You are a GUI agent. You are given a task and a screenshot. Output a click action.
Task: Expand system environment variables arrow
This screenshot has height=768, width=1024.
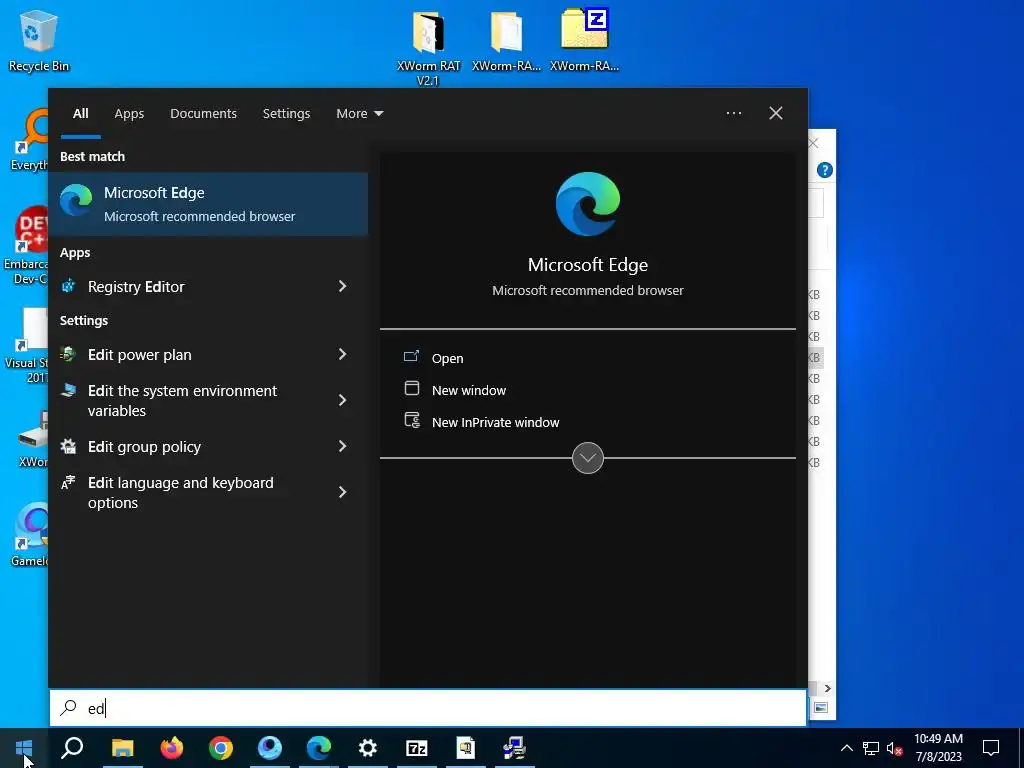342,400
